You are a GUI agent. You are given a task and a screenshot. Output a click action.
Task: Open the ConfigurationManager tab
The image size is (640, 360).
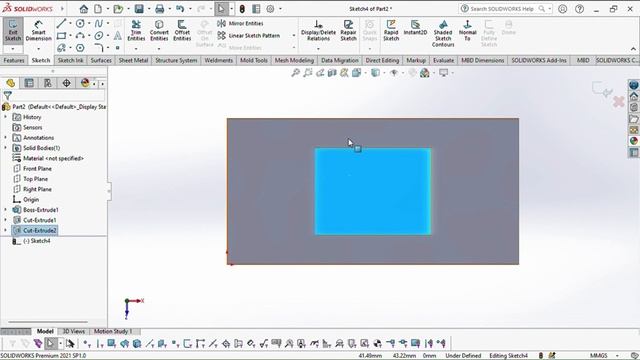48,83
